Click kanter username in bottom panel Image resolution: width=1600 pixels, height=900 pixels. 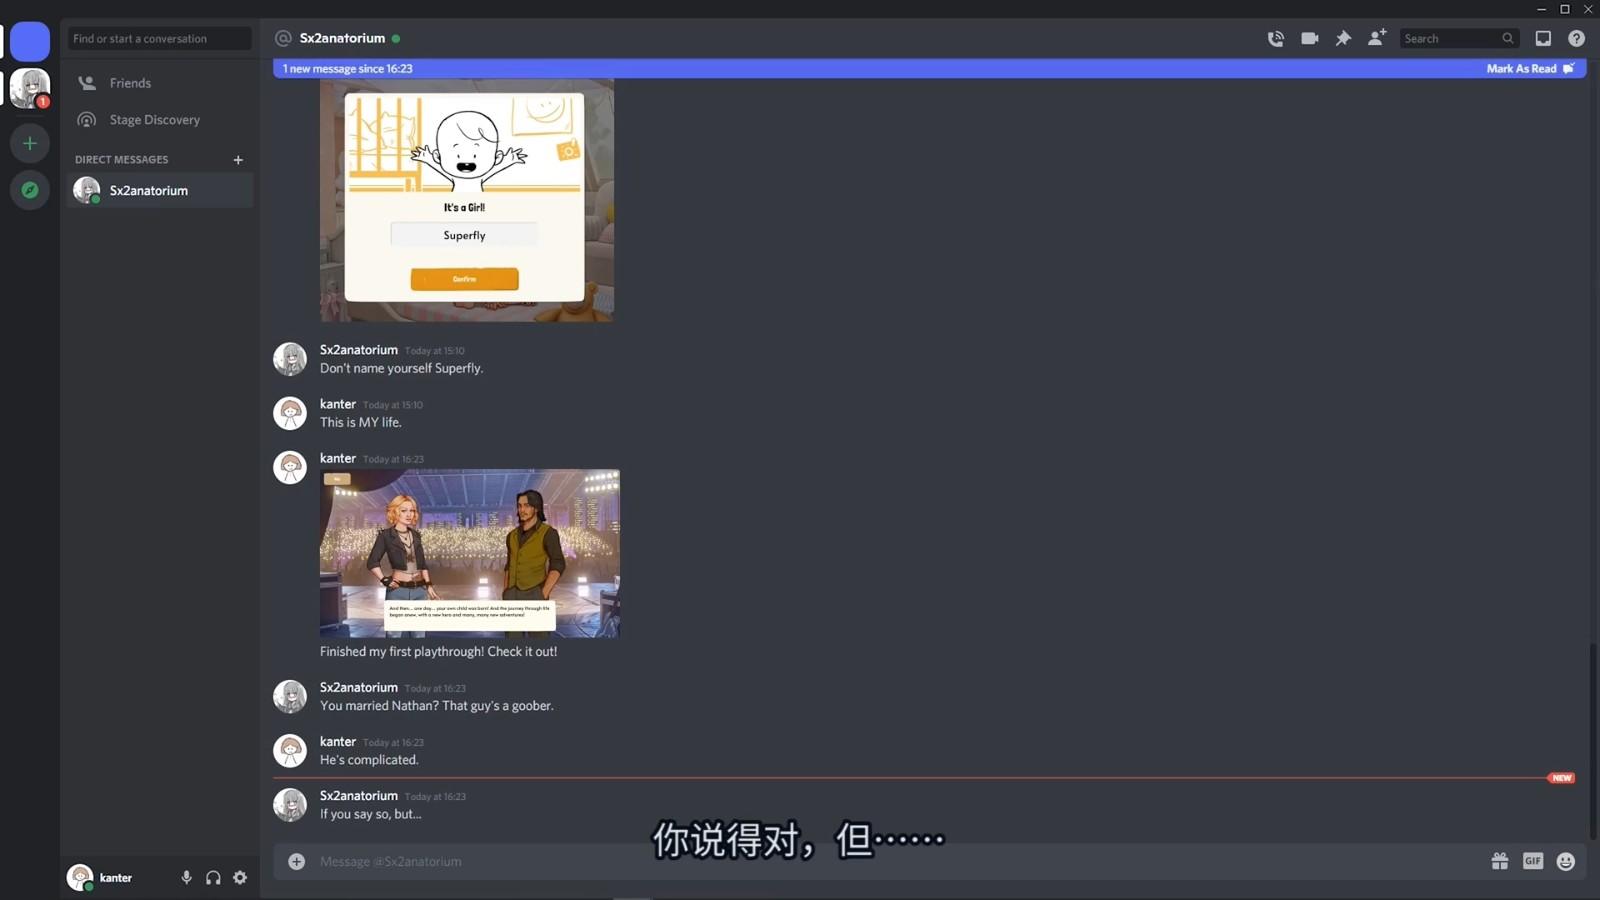[116, 877]
